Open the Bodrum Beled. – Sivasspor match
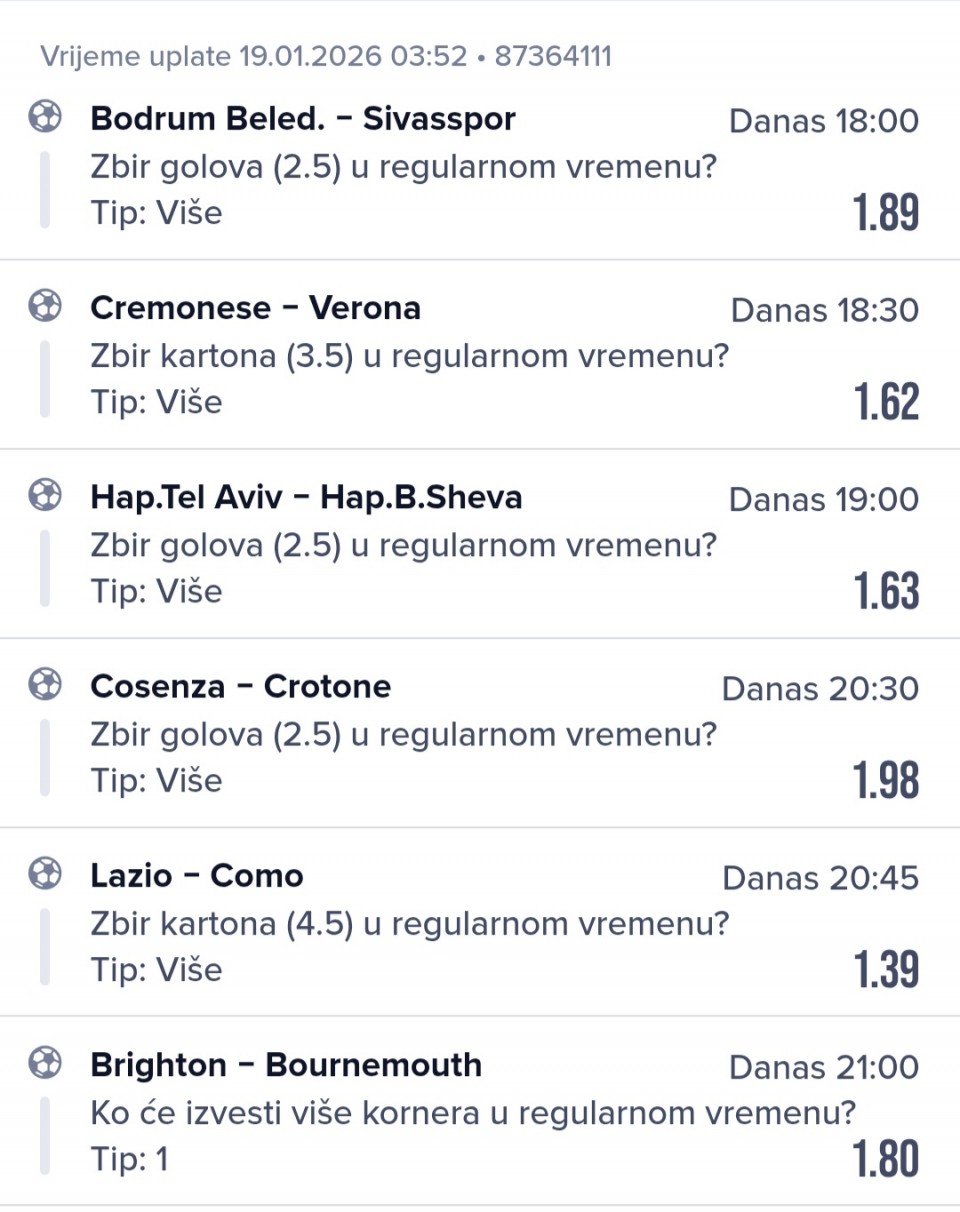 tap(303, 119)
